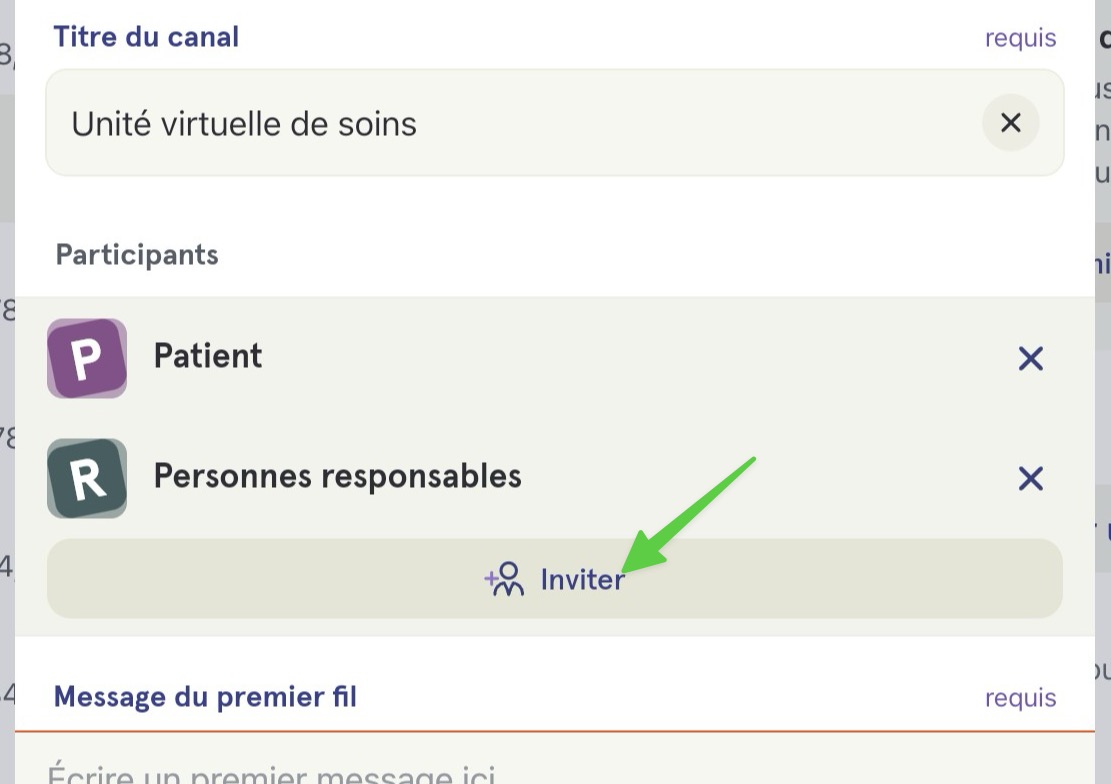
Task: Remove Personnes responsables from participants
Action: (1030, 478)
